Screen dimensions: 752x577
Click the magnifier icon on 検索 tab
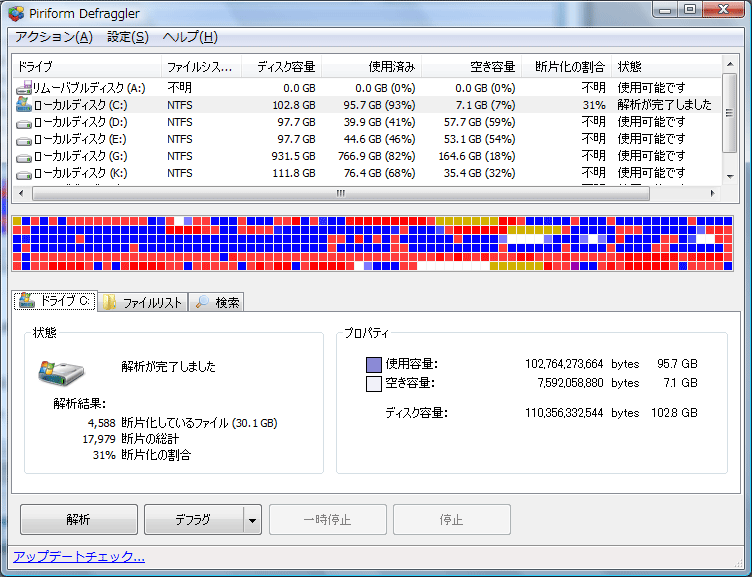pyautogui.click(x=202, y=302)
